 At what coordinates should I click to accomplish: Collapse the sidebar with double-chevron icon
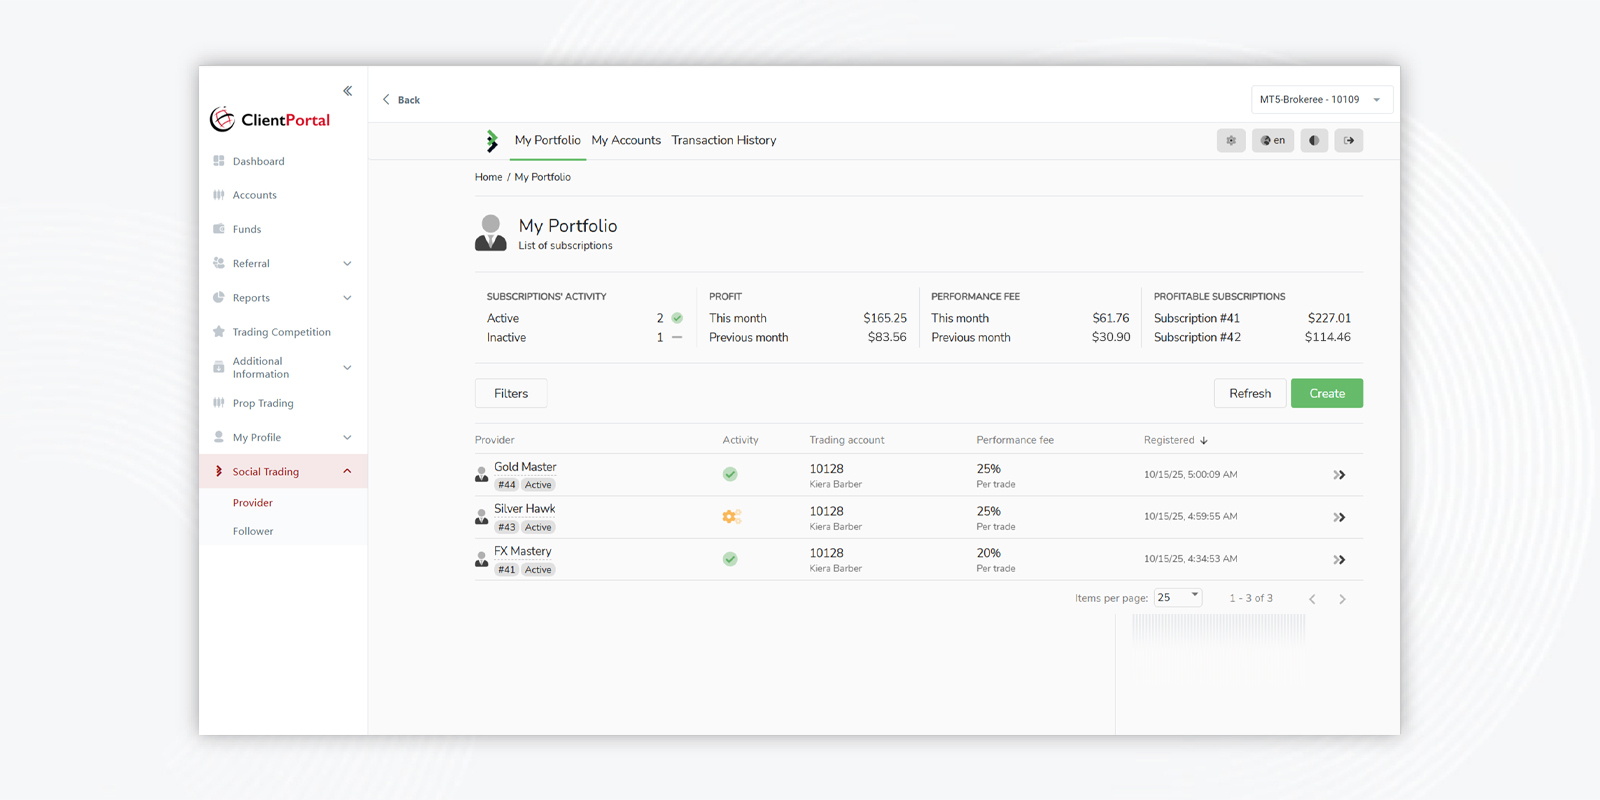pos(347,91)
